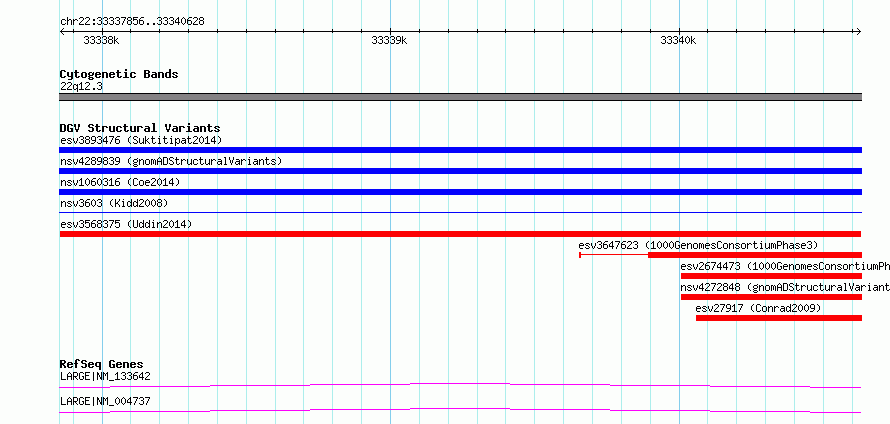The width and height of the screenshot is (890, 424).
Task: Click esv27917 (Conrad2009) label
Action: [x=758, y=308]
